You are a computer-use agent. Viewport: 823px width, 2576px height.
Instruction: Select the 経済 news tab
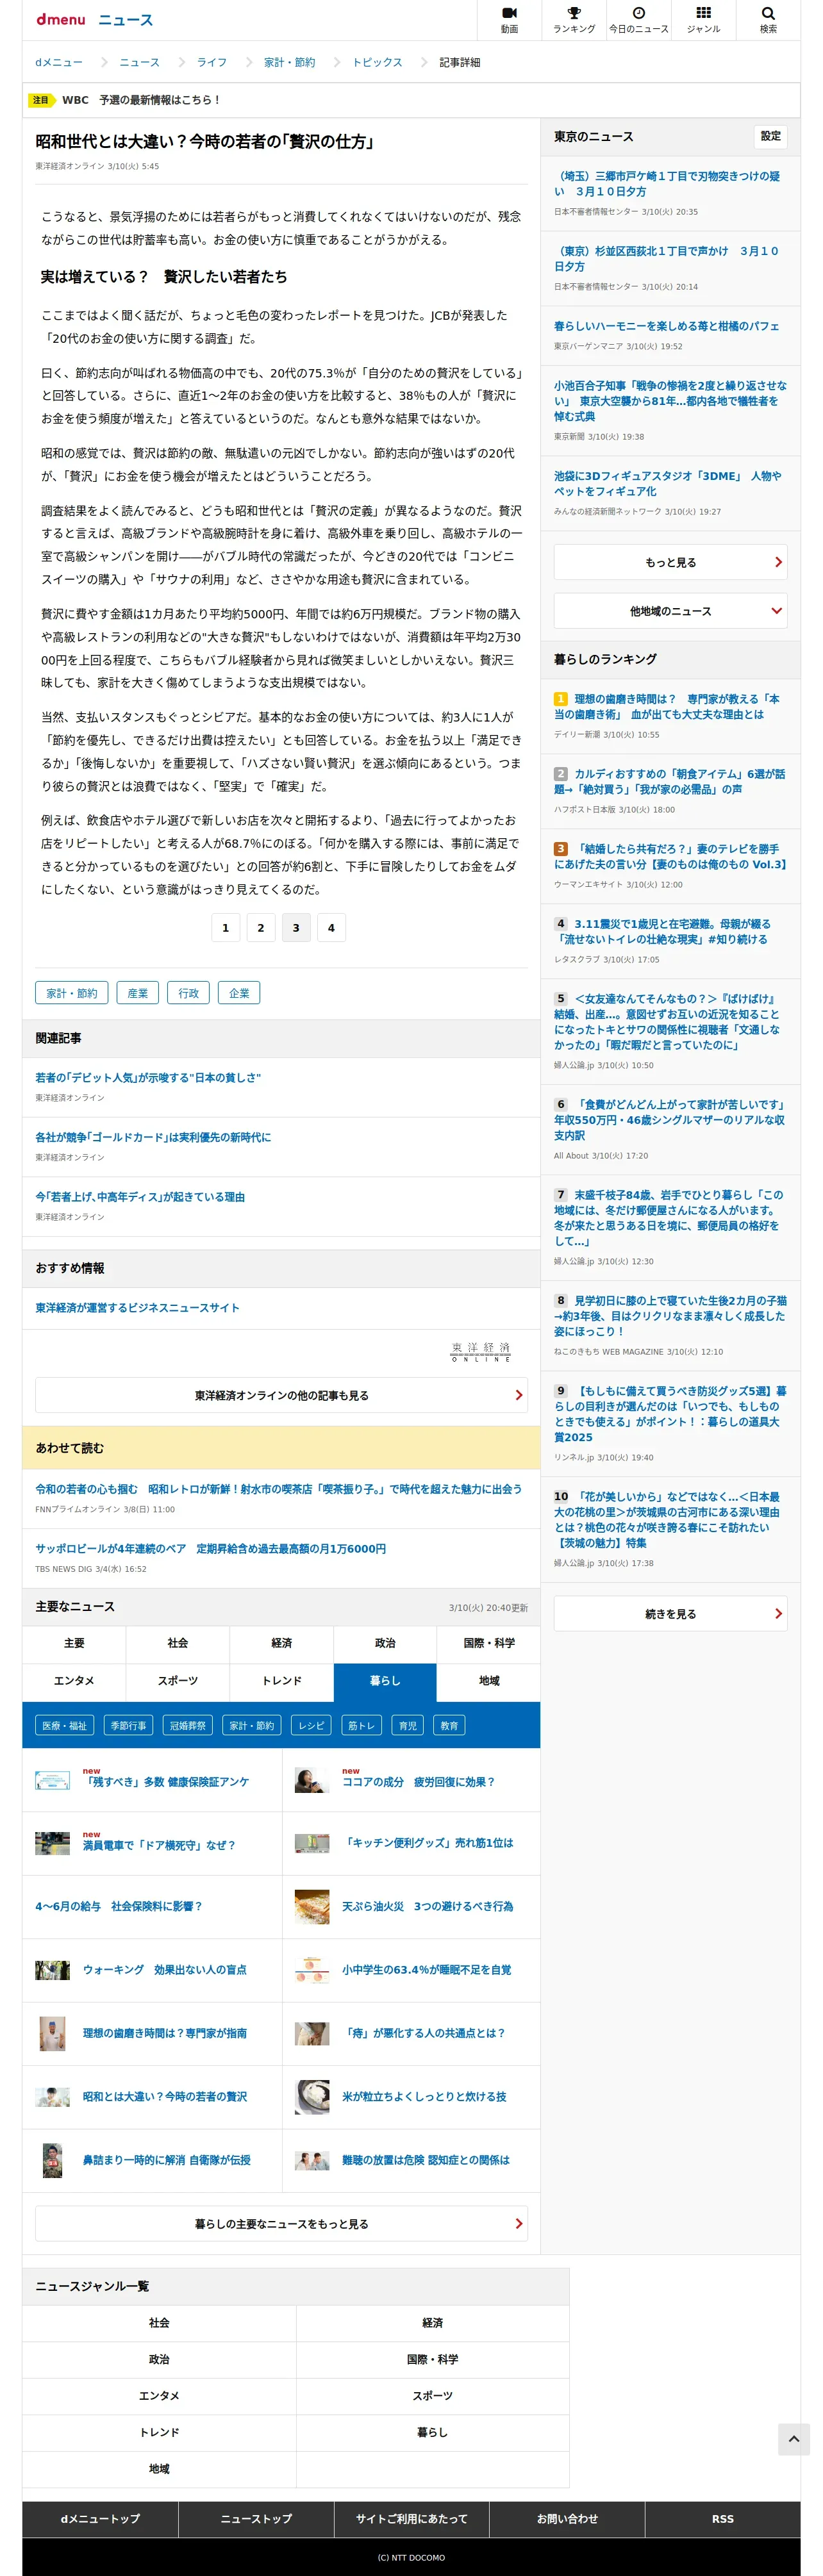point(282,1643)
